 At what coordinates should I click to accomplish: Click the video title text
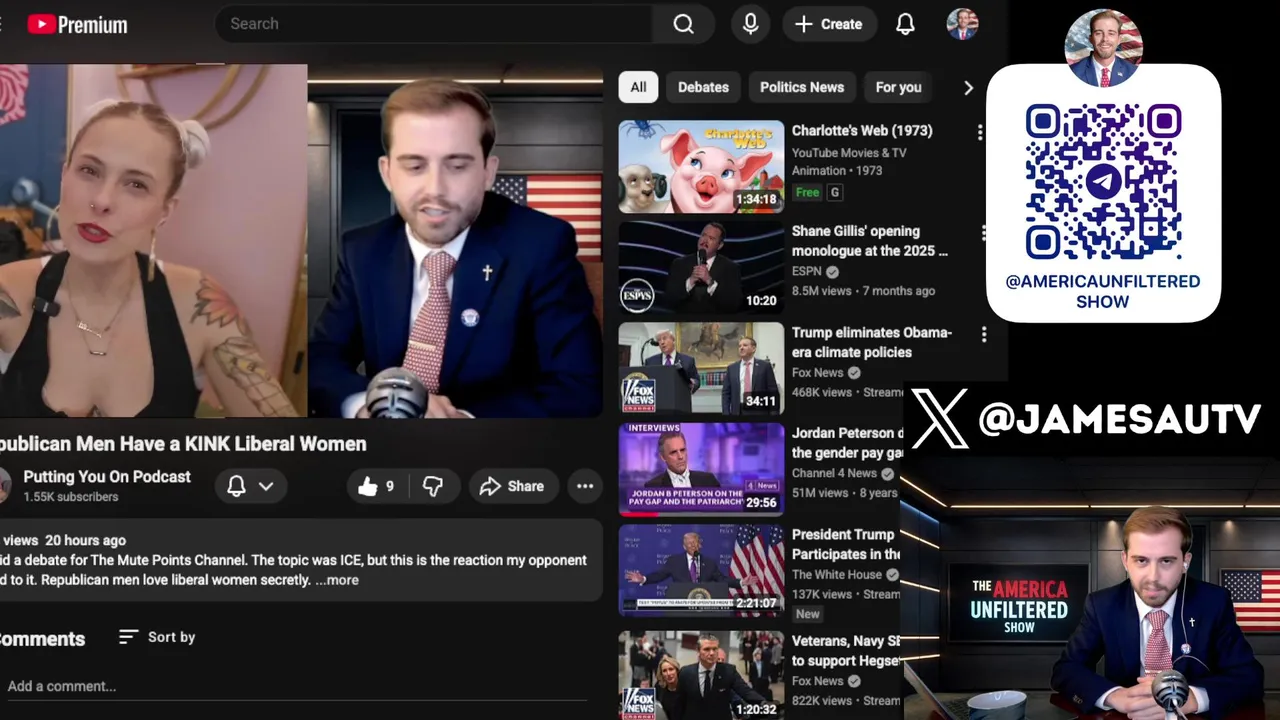pyautogui.click(x=183, y=444)
